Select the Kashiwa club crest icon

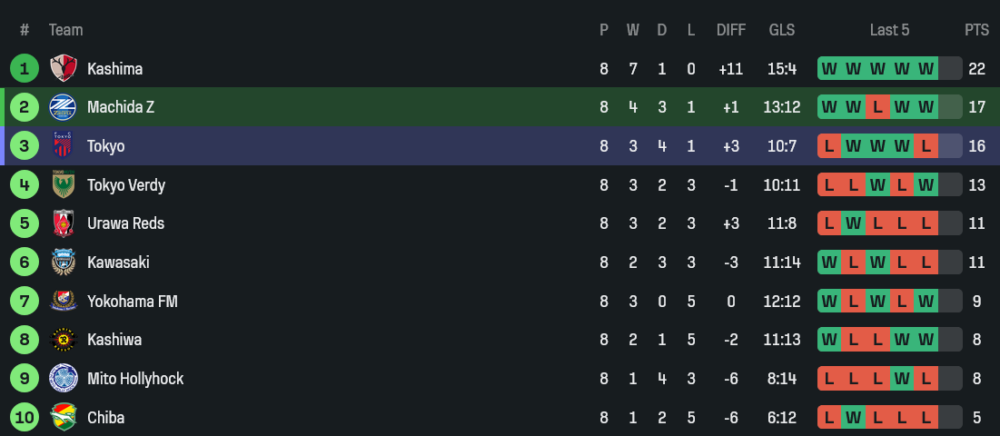[64, 340]
